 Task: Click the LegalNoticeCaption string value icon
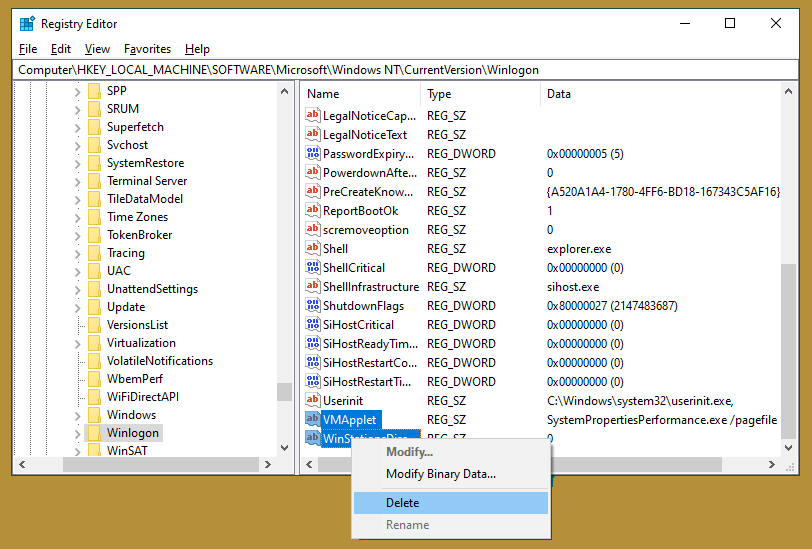coord(312,115)
